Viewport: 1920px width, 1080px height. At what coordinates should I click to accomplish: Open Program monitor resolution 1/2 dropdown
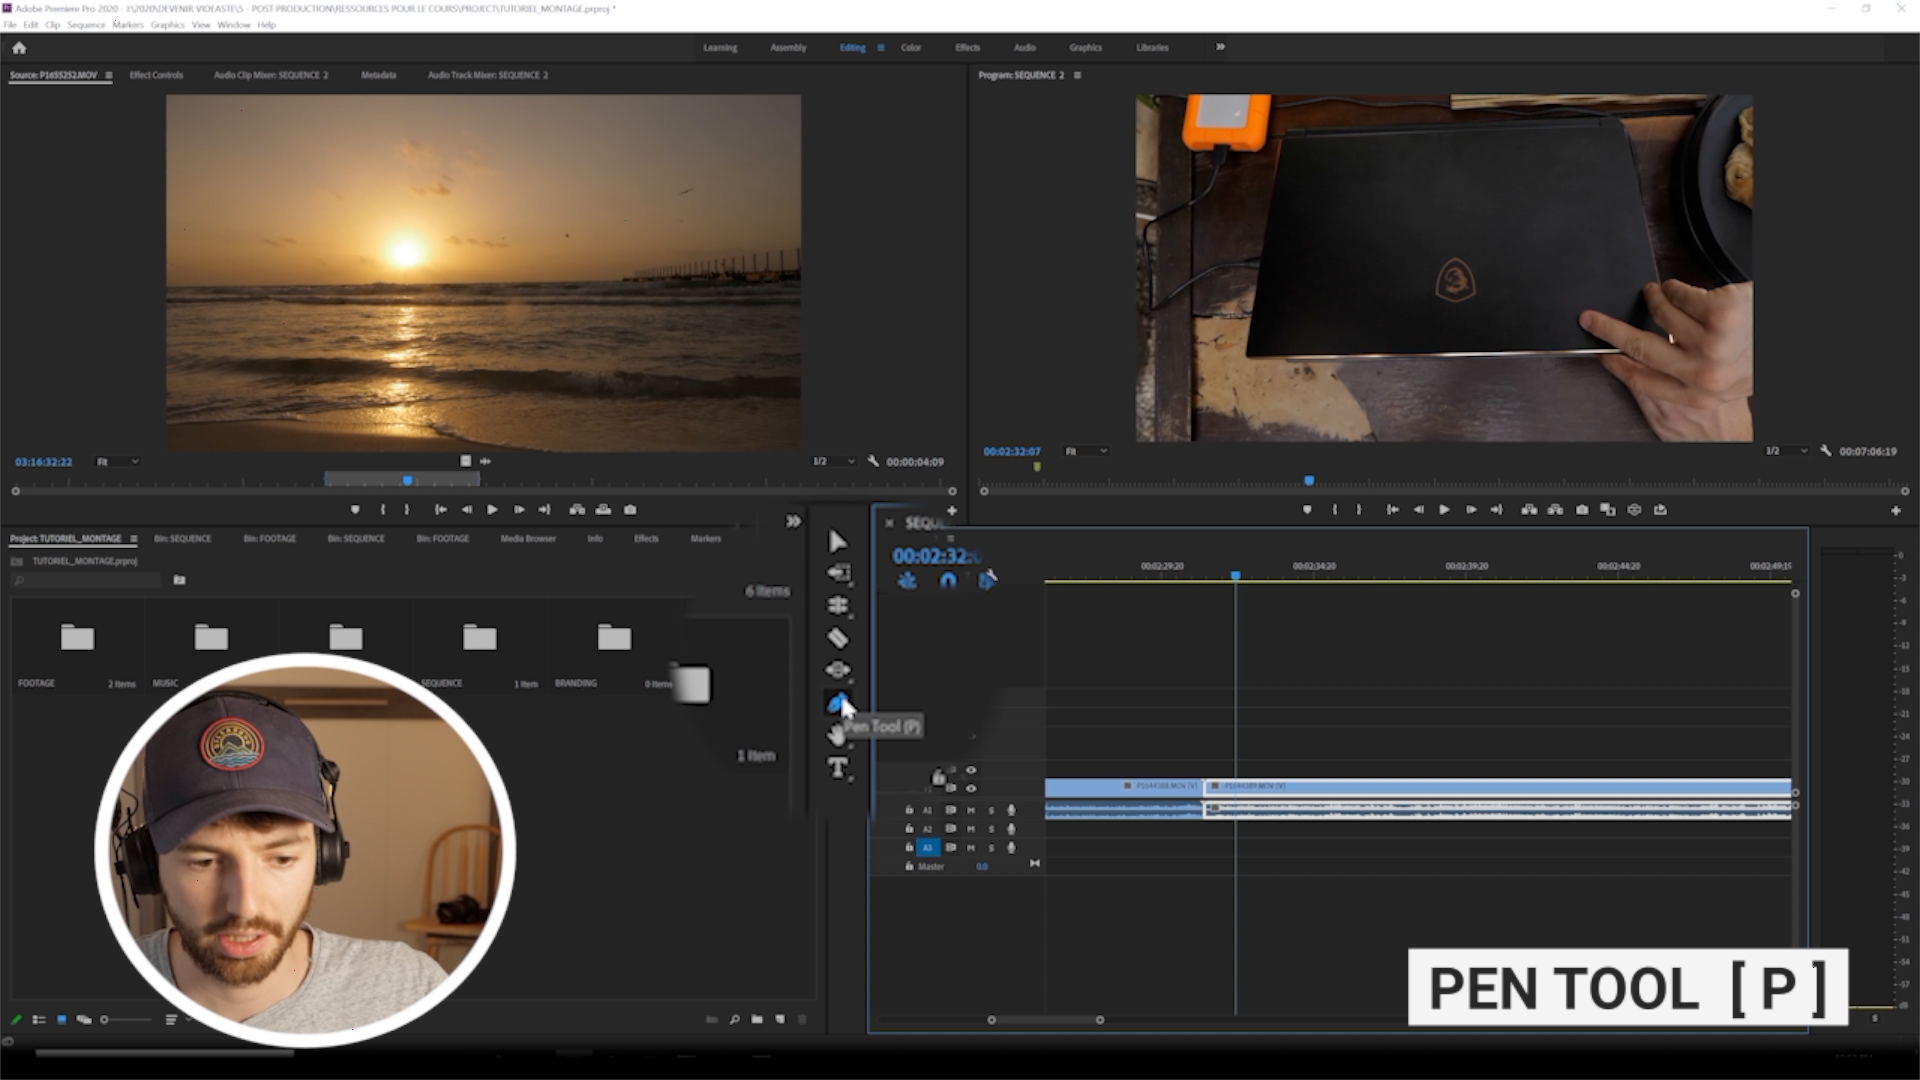coord(1785,451)
